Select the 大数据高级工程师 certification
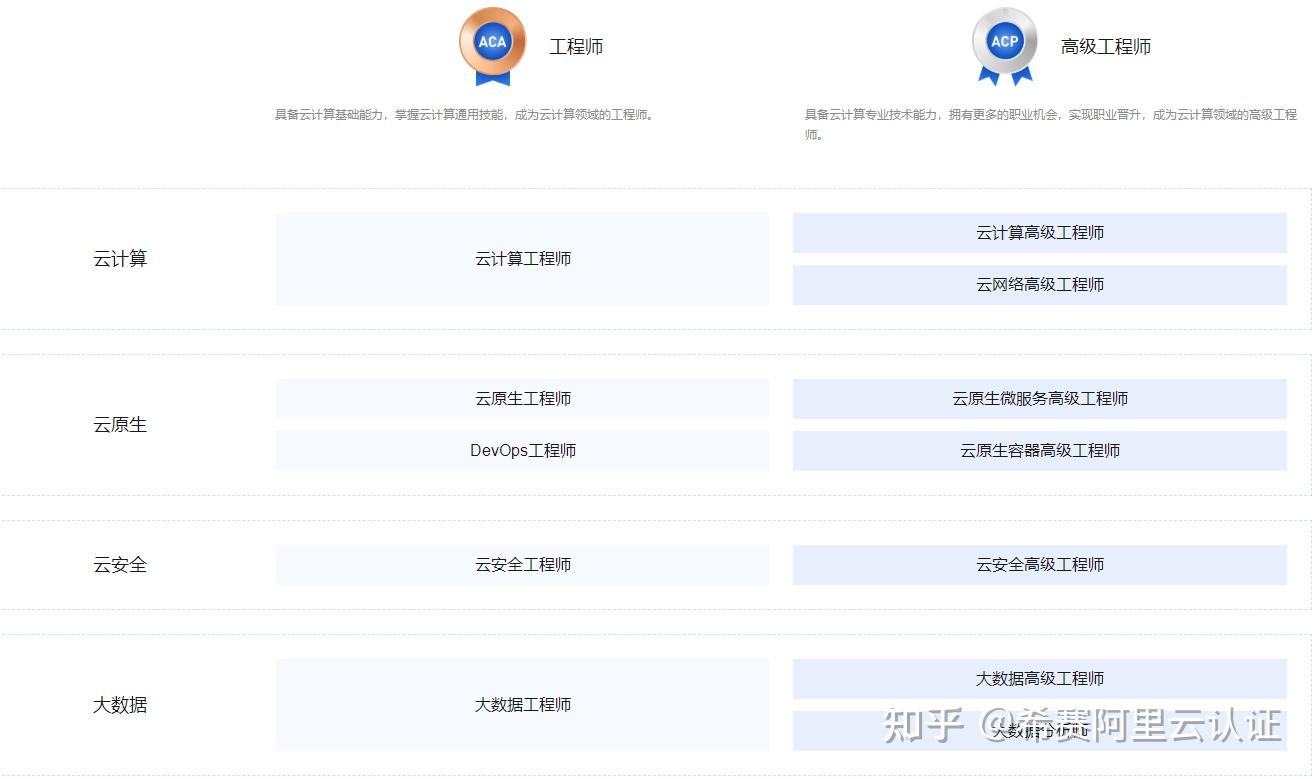The image size is (1315, 779). click(1040, 678)
